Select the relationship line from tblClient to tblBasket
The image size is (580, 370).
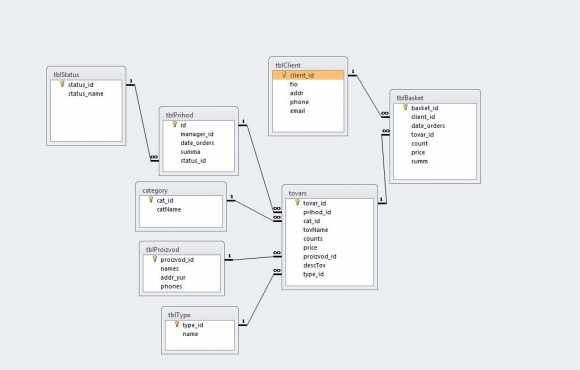point(368,96)
